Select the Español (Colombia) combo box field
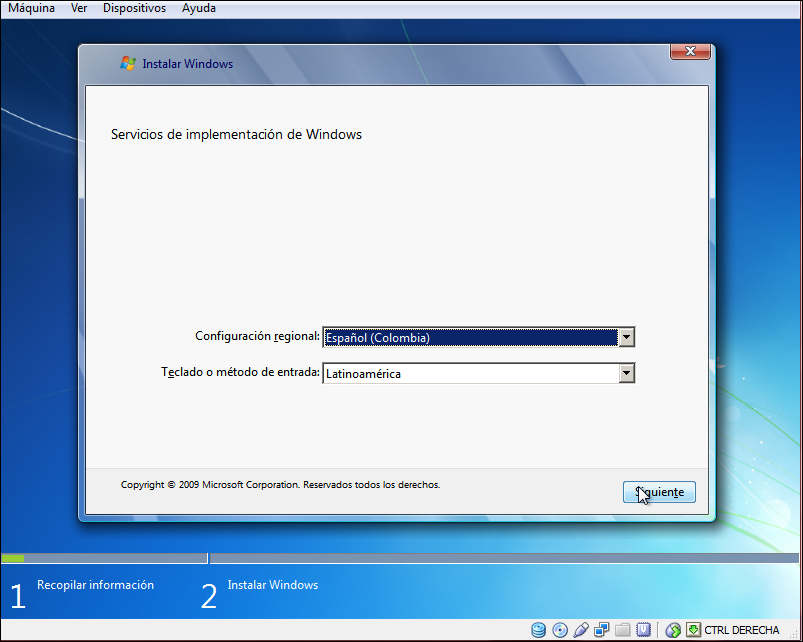803x642 pixels. click(478, 337)
